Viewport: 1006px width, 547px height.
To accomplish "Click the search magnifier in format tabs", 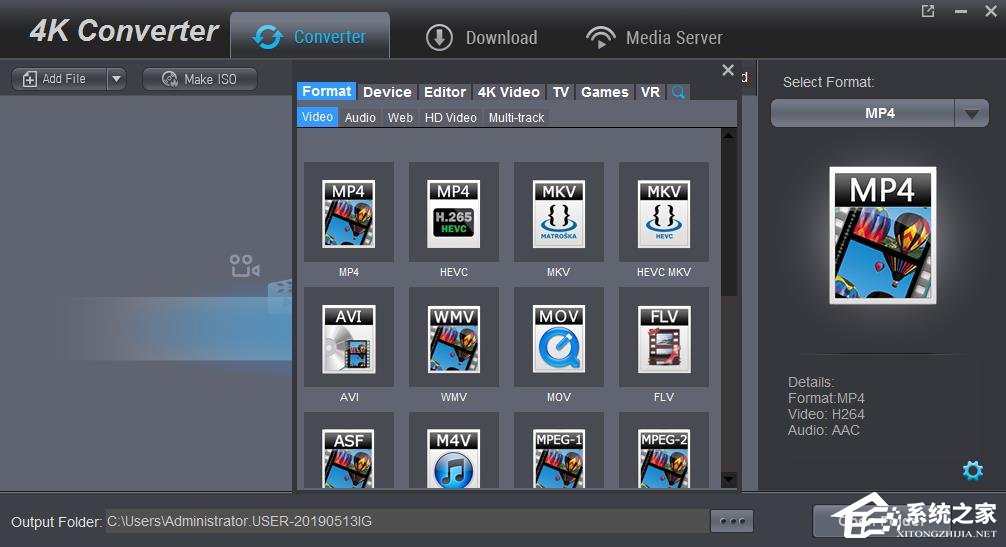I will tap(678, 92).
